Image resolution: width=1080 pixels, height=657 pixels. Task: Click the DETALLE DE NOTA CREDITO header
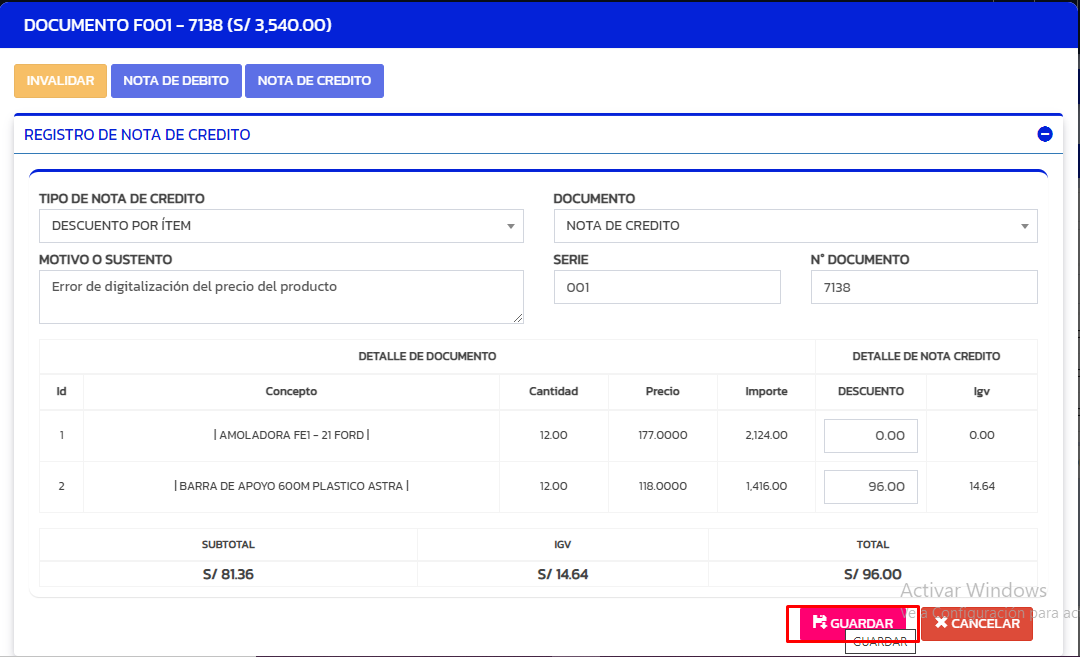tap(926, 356)
